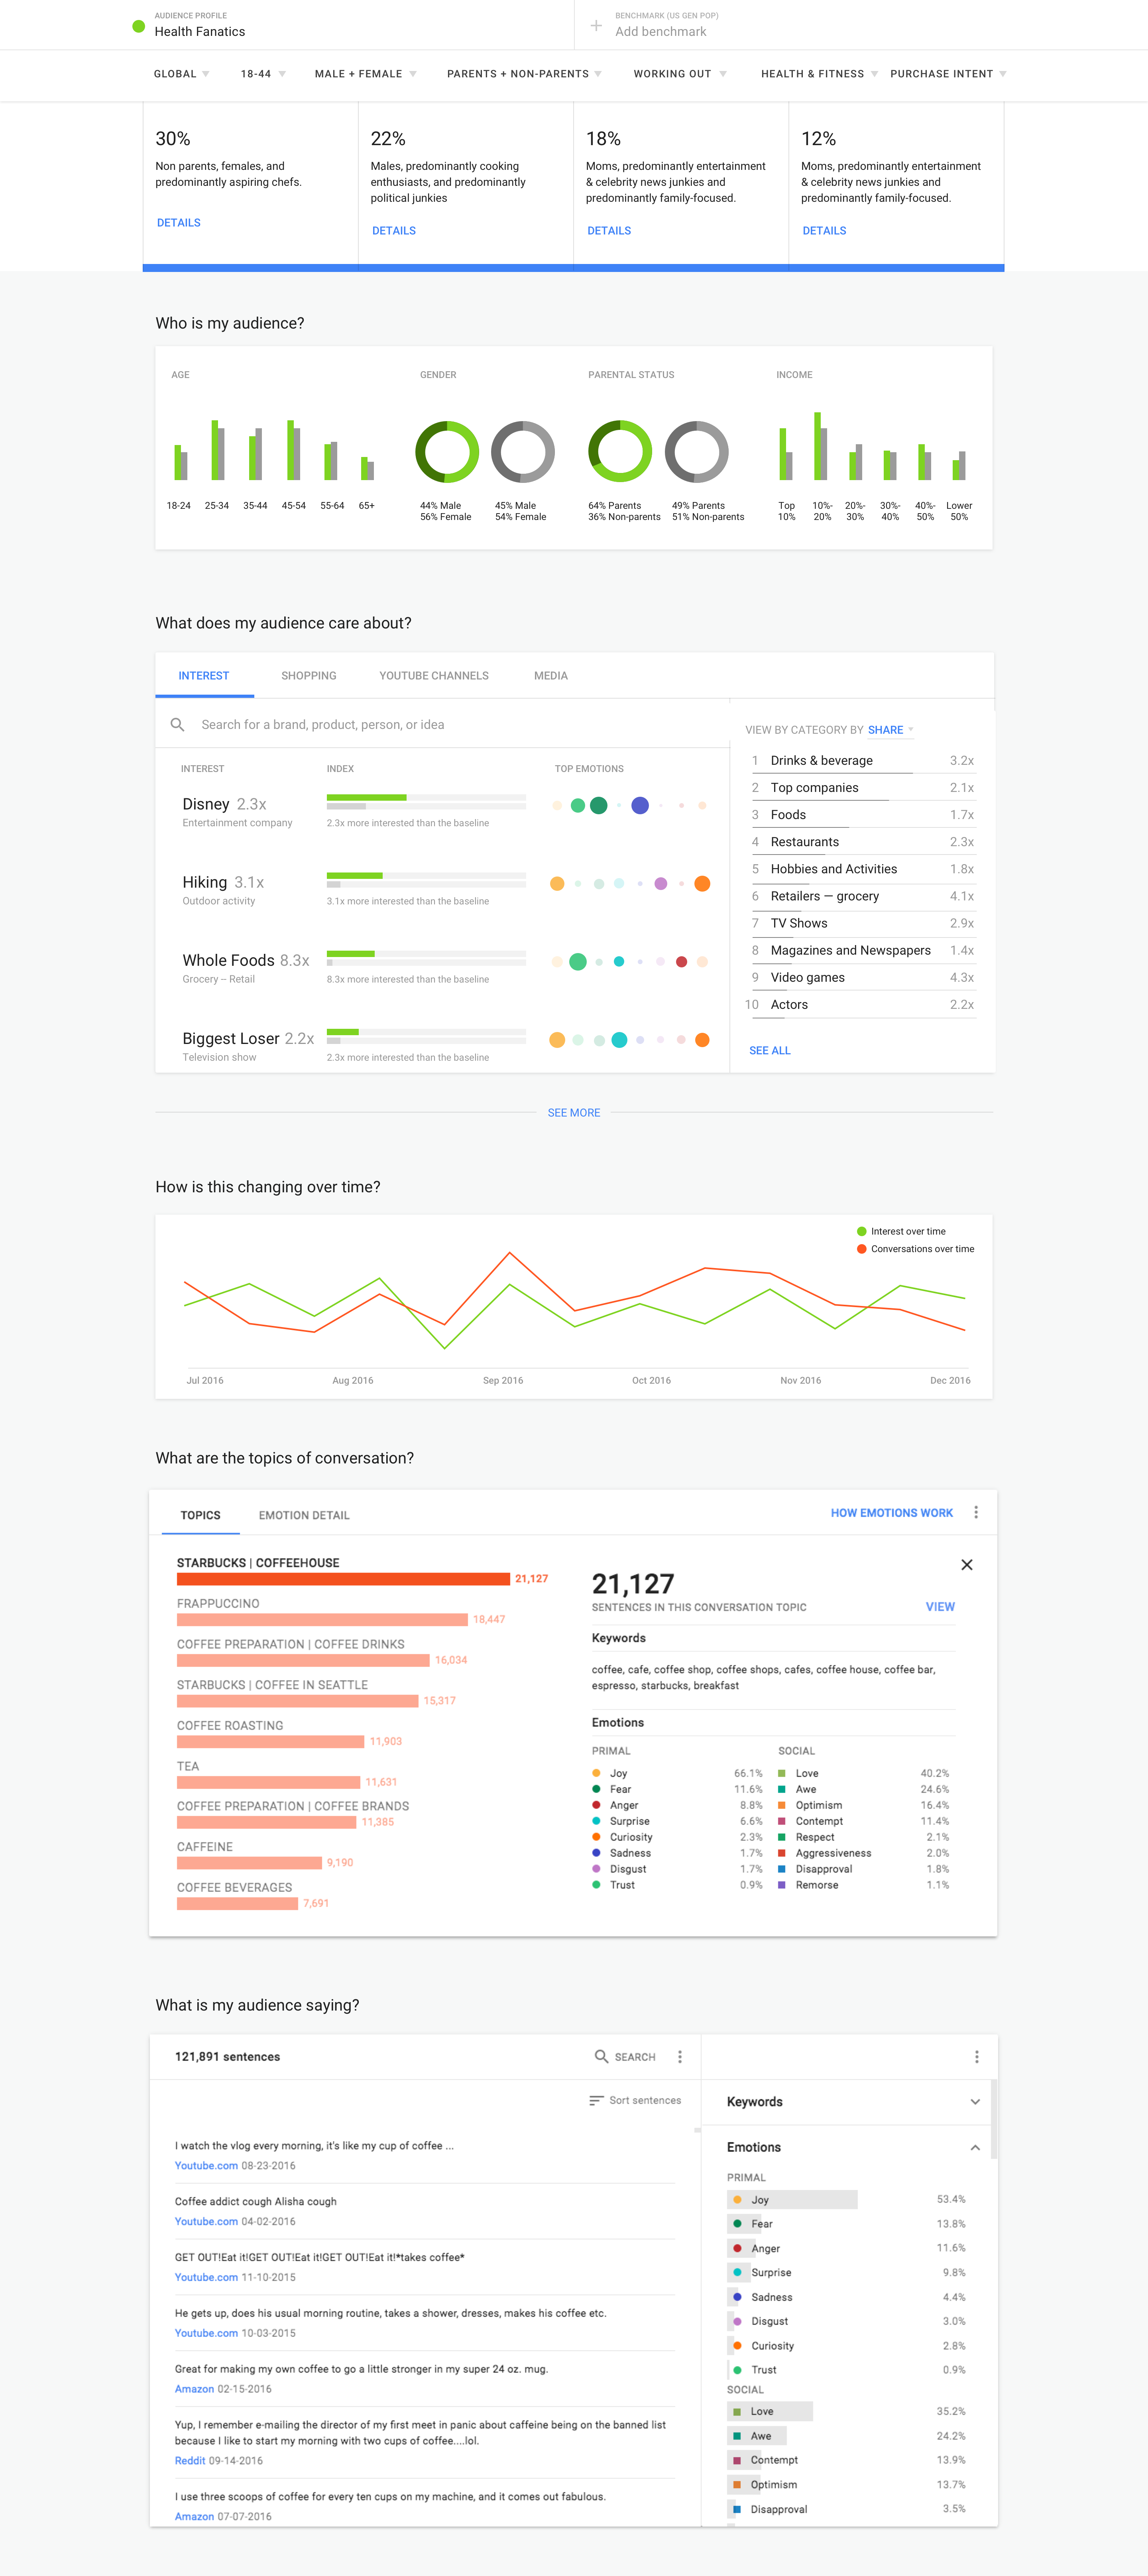This screenshot has height=2576, width=1148.
Task: Switch to the SHOPPING tab
Action: coord(309,676)
